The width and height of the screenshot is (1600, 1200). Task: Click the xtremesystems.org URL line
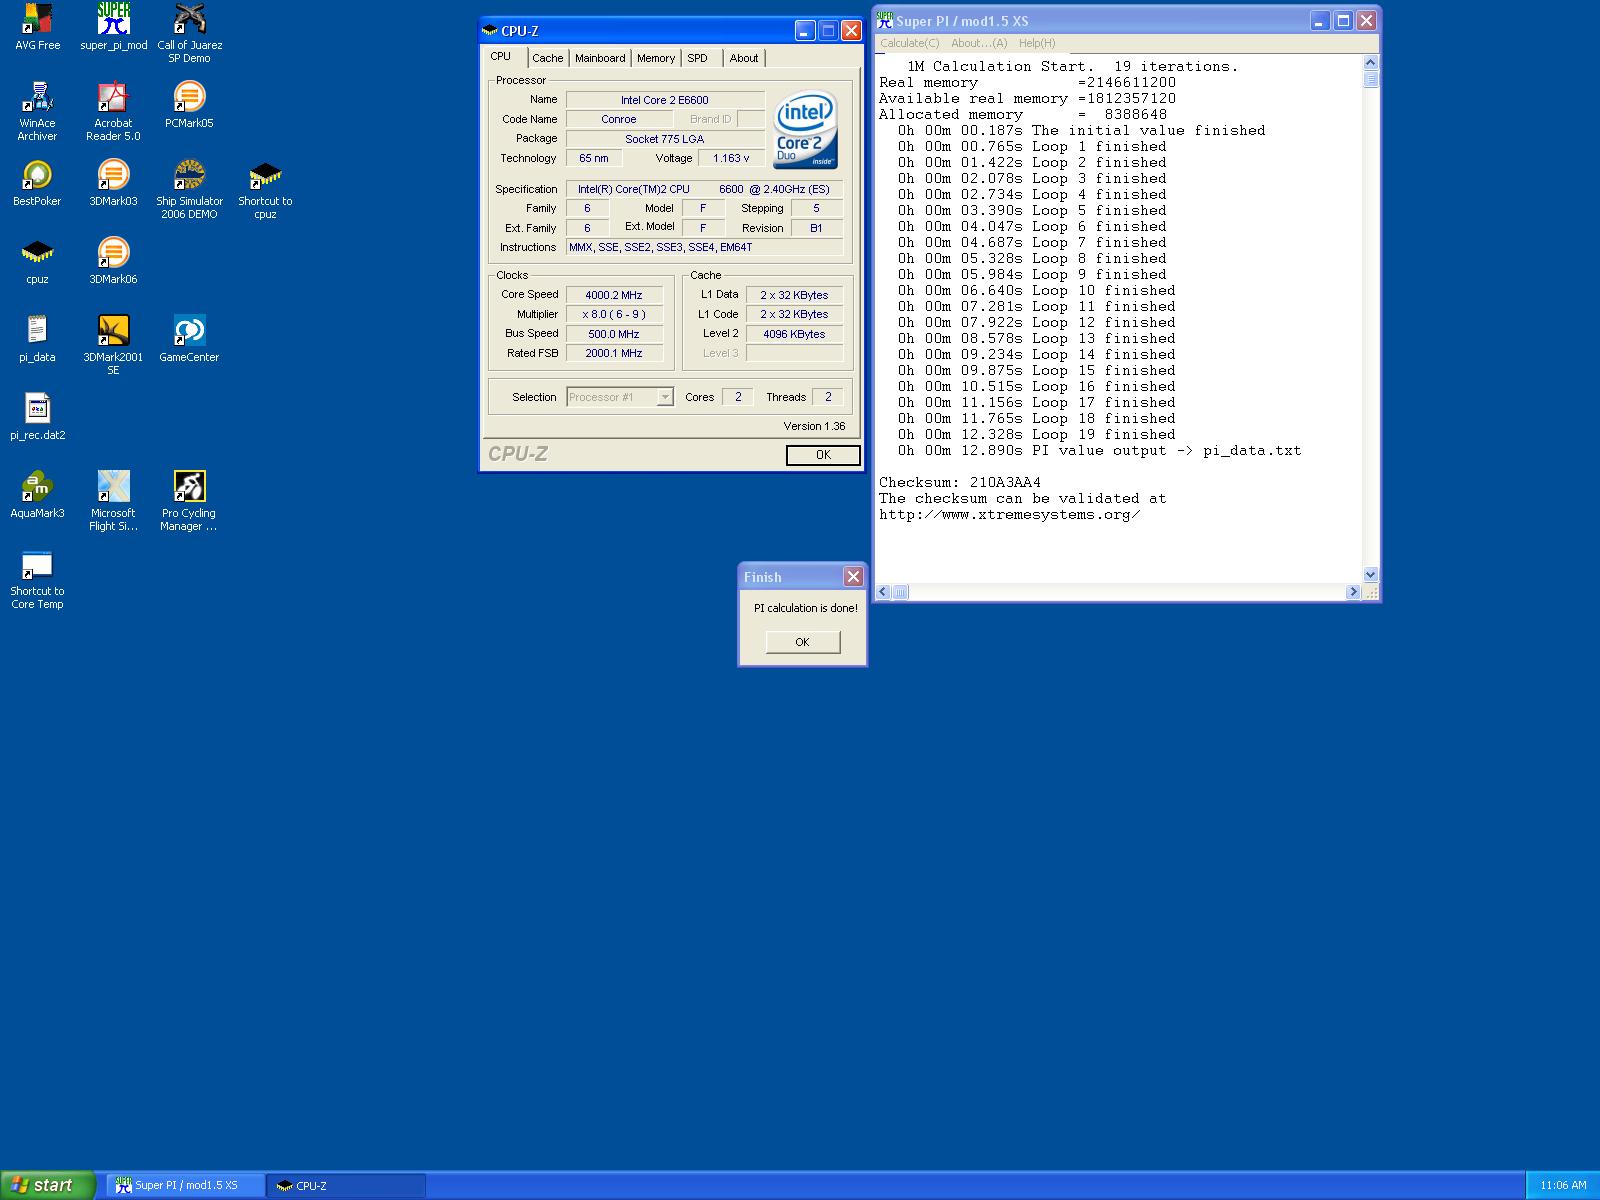[1010, 514]
